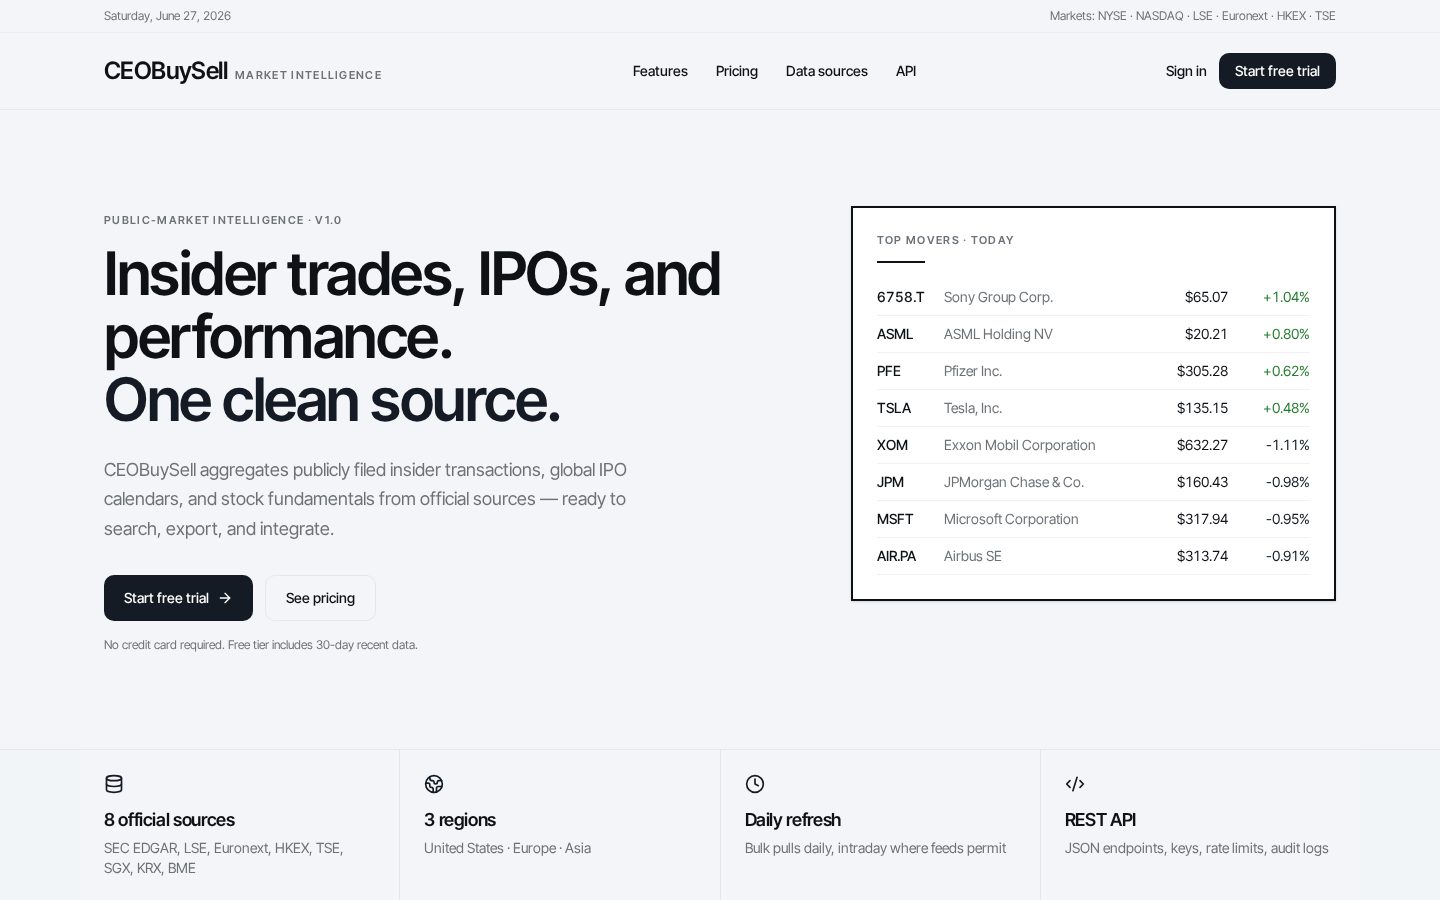This screenshot has height=900, width=1440.
Task: Open the Features nav item
Action: tap(660, 71)
